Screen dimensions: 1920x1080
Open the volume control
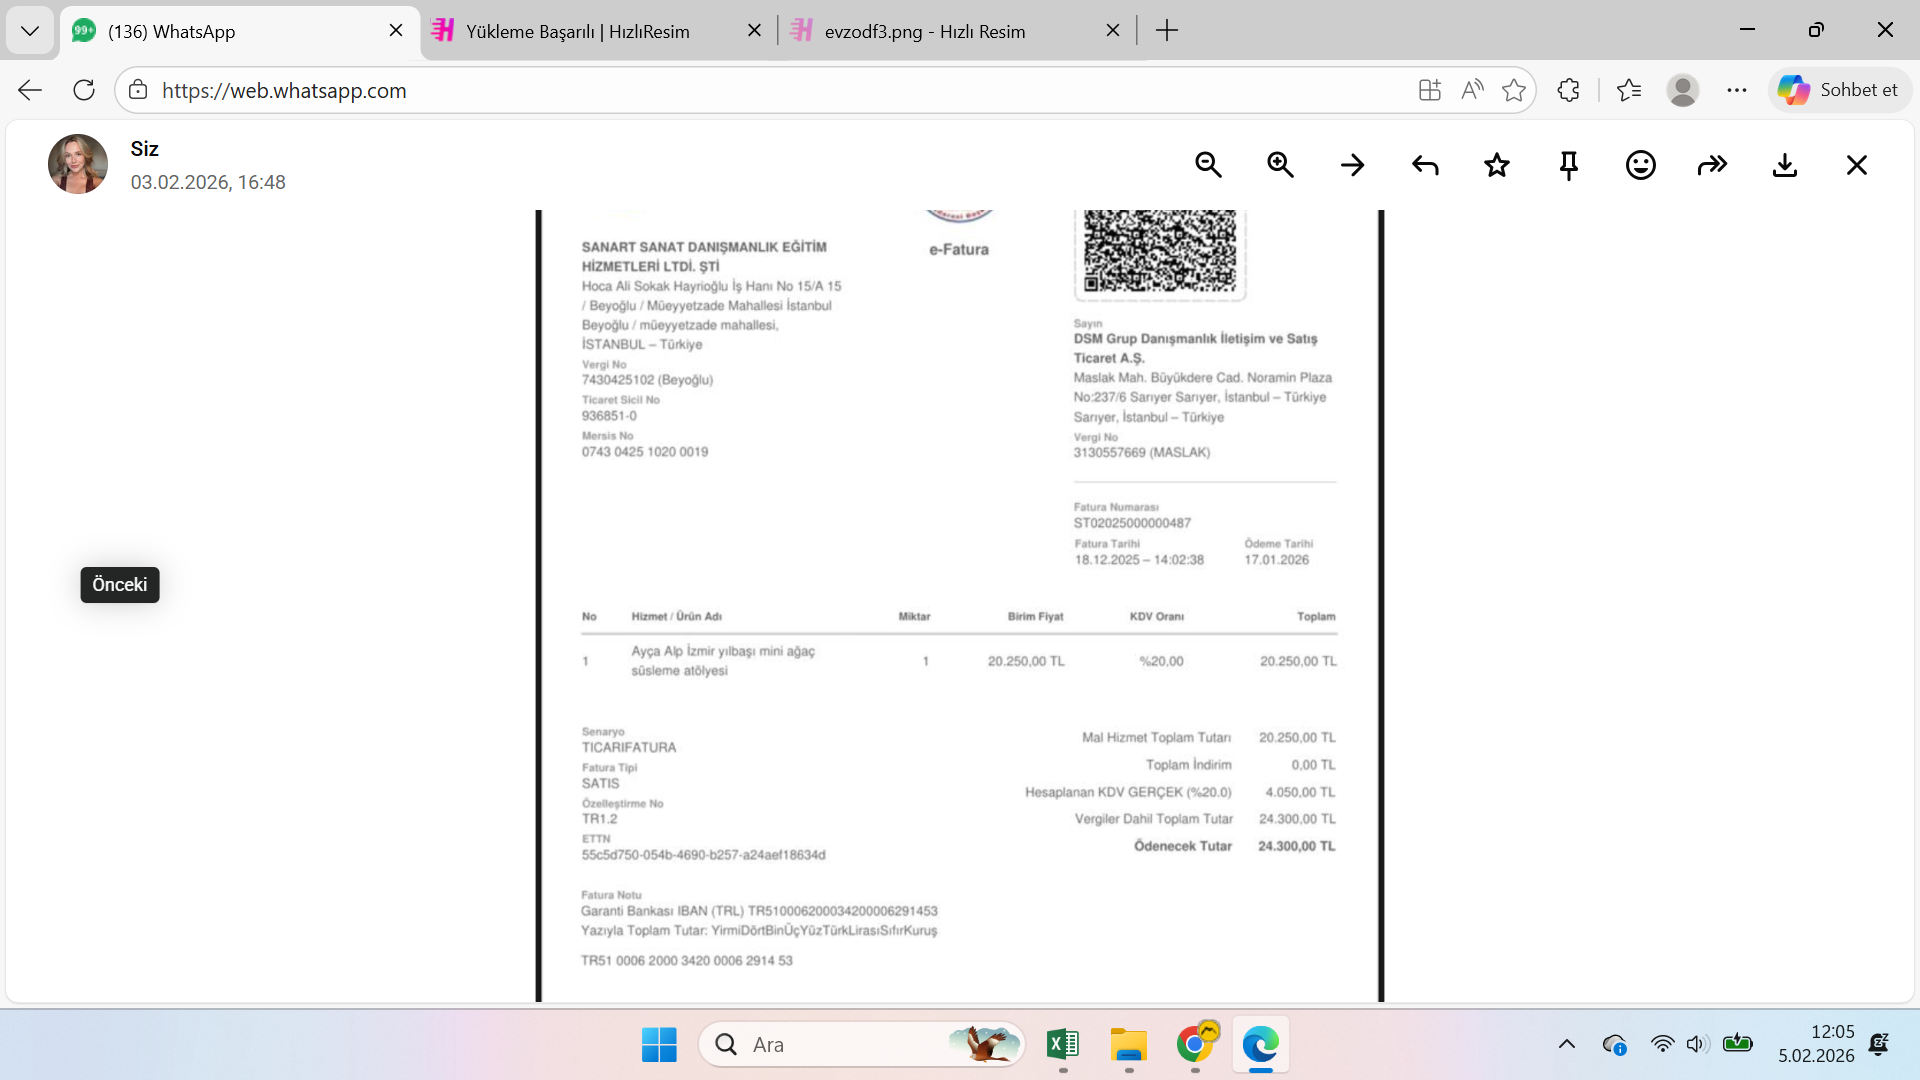point(1697,1045)
